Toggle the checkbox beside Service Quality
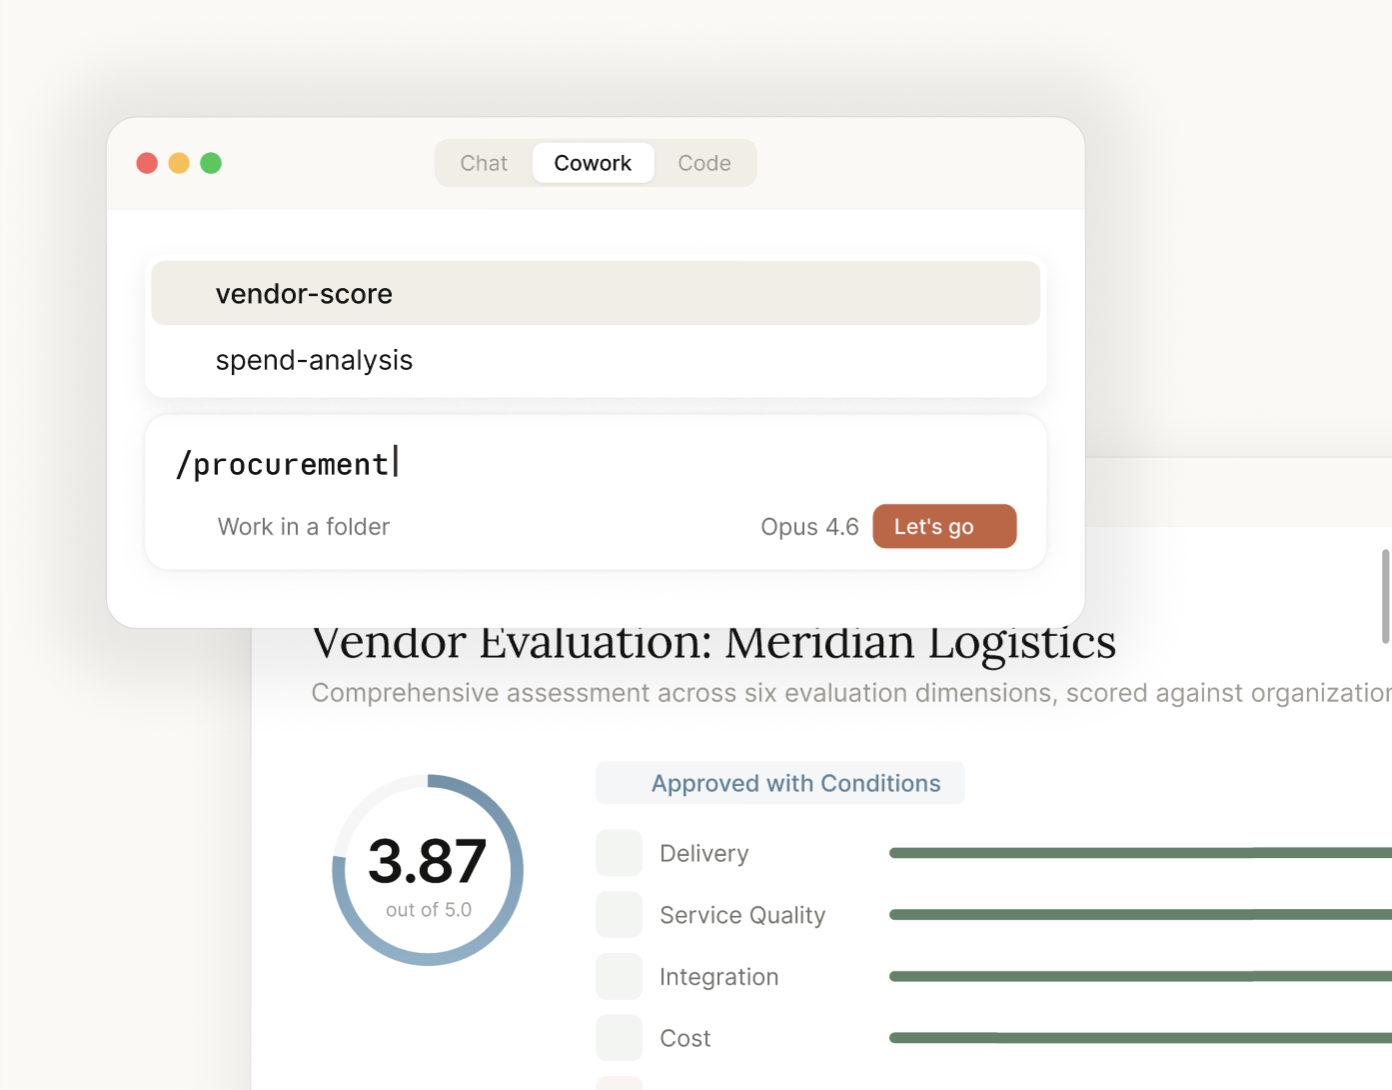Screen dimensions: 1392x1090 [619, 913]
